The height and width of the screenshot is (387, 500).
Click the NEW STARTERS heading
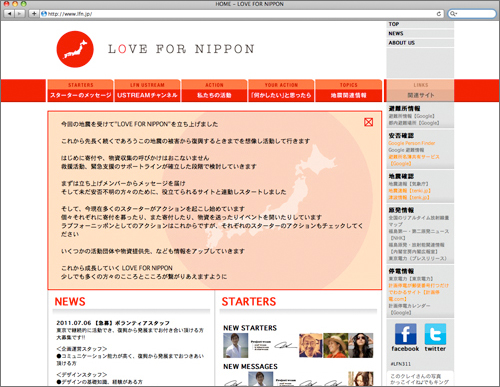pyautogui.click(x=250, y=328)
